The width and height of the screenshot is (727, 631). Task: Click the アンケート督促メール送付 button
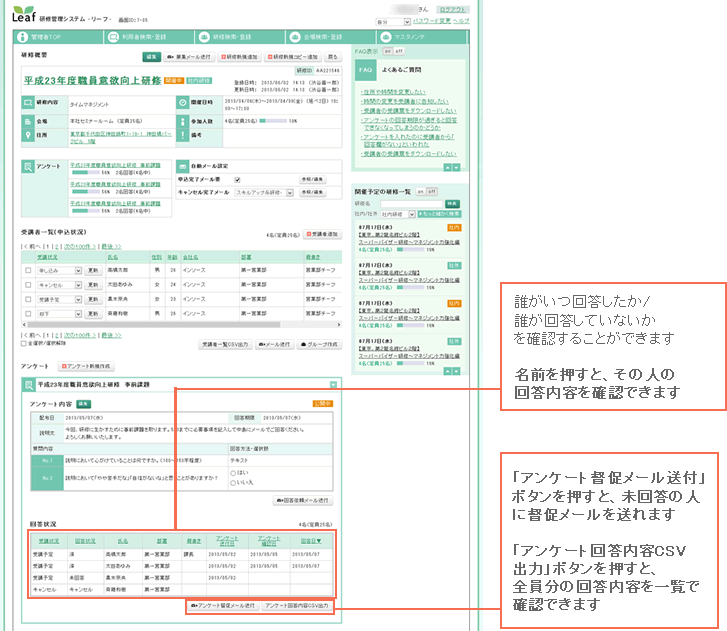tap(223, 606)
